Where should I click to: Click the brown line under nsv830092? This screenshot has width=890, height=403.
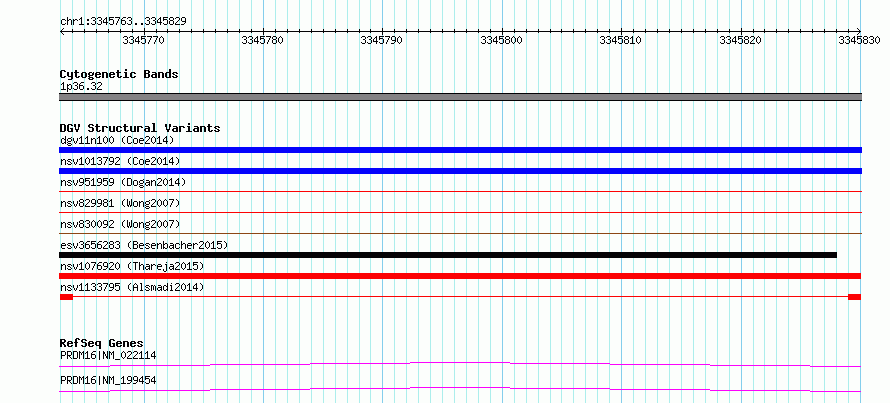[x=461, y=234]
